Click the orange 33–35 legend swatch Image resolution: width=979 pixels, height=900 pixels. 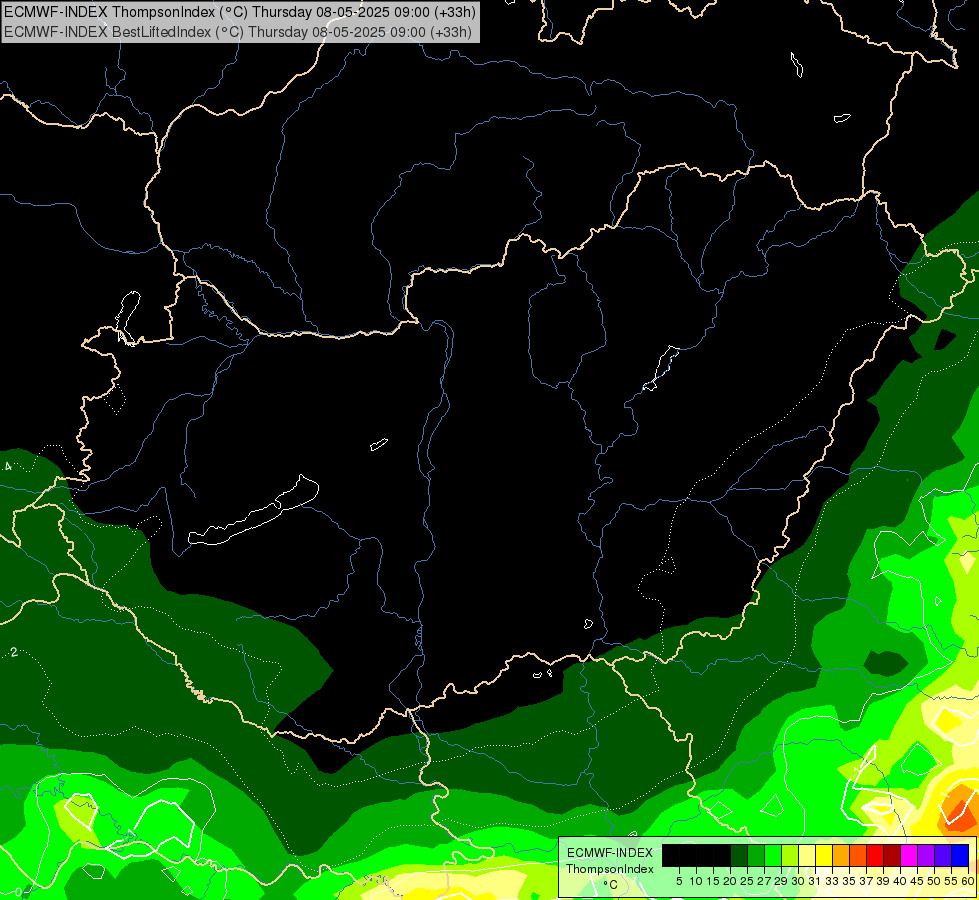(x=841, y=855)
